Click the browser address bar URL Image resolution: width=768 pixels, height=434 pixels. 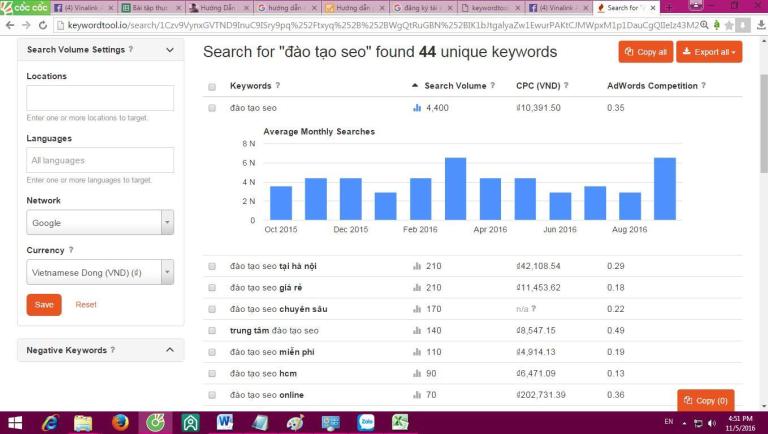382,25
